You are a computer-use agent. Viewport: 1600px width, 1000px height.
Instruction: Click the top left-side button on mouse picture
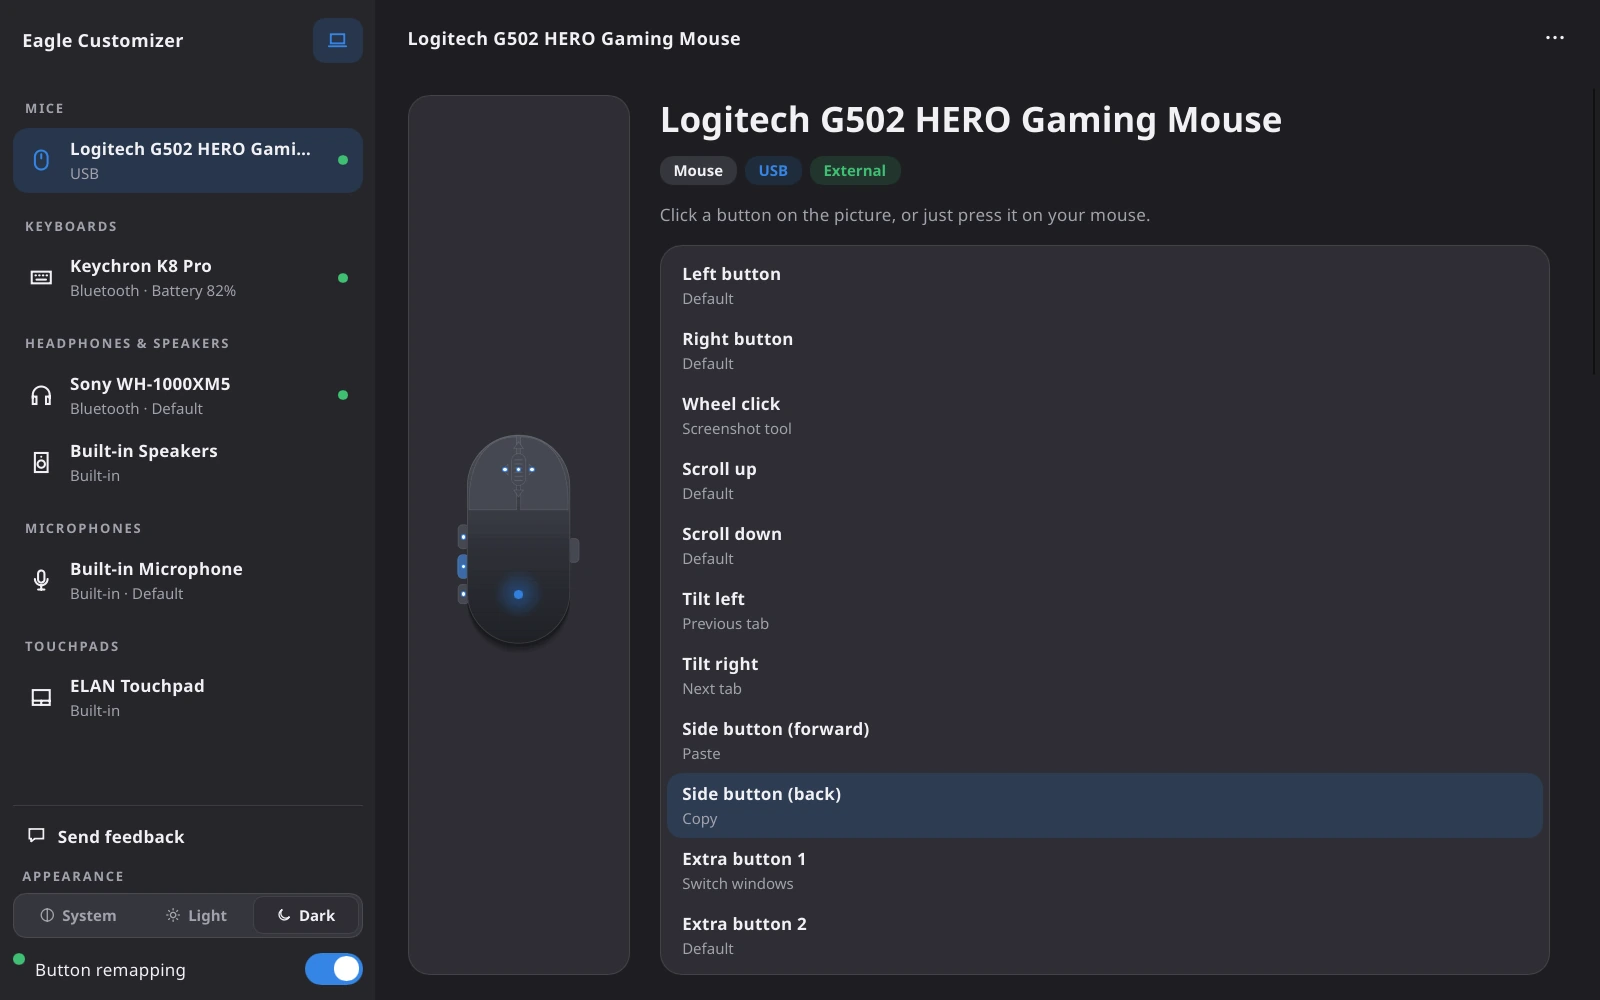click(462, 537)
